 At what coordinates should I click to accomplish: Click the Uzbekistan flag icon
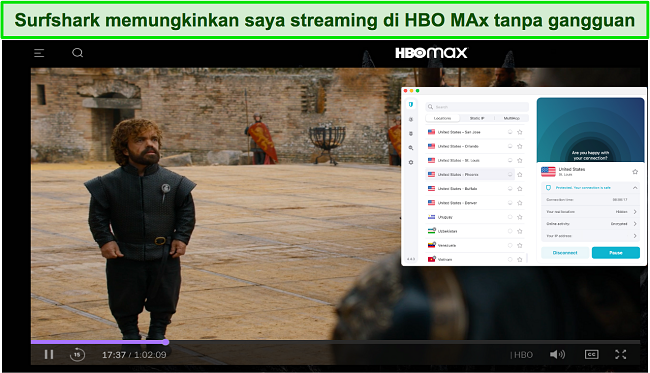point(431,231)
